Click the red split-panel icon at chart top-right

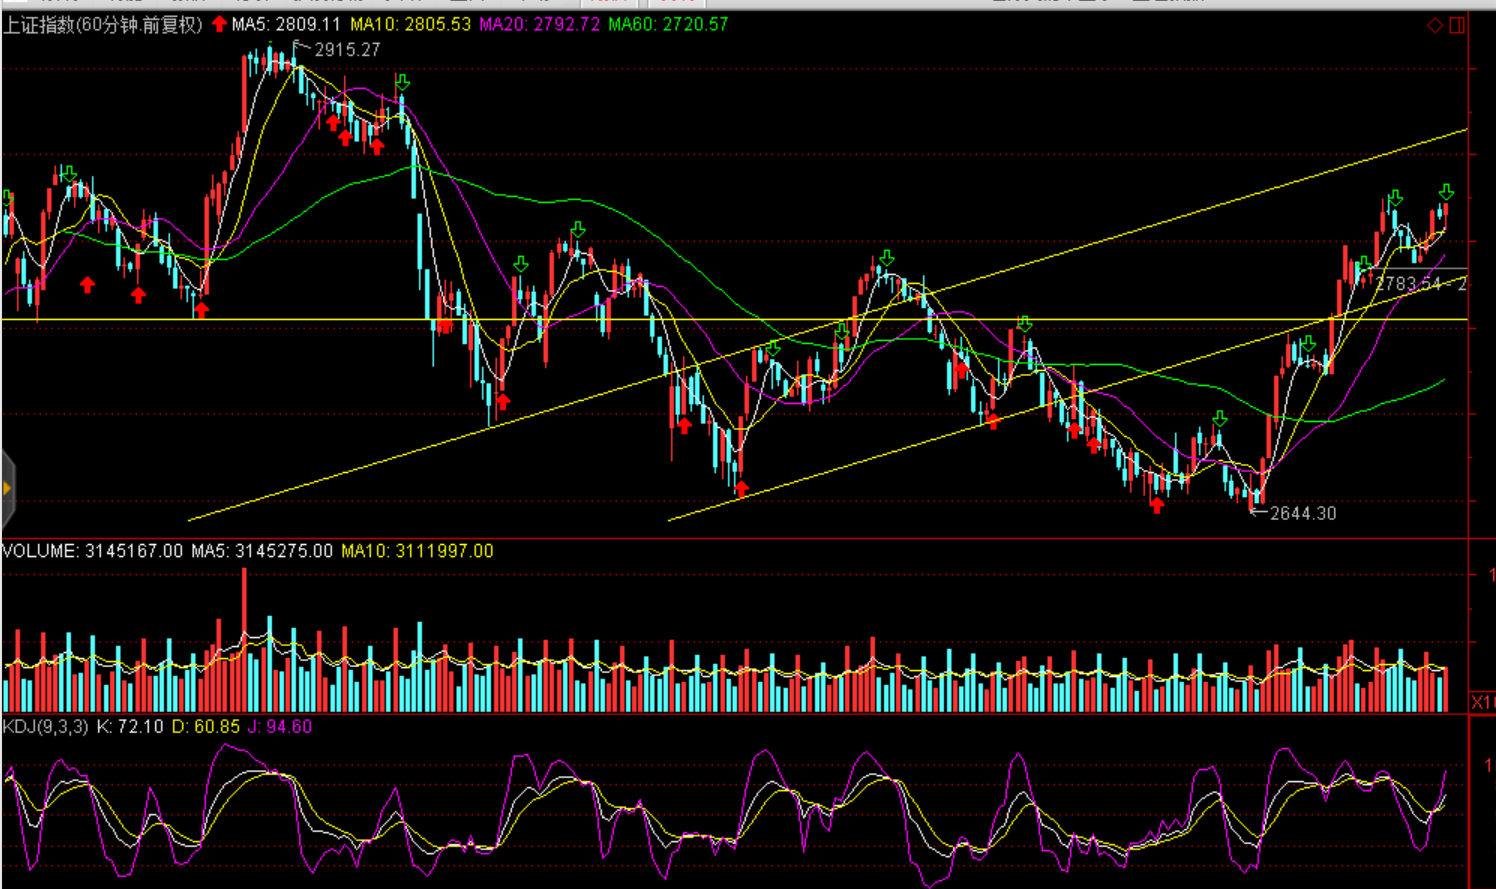(x=1457, y=25)
